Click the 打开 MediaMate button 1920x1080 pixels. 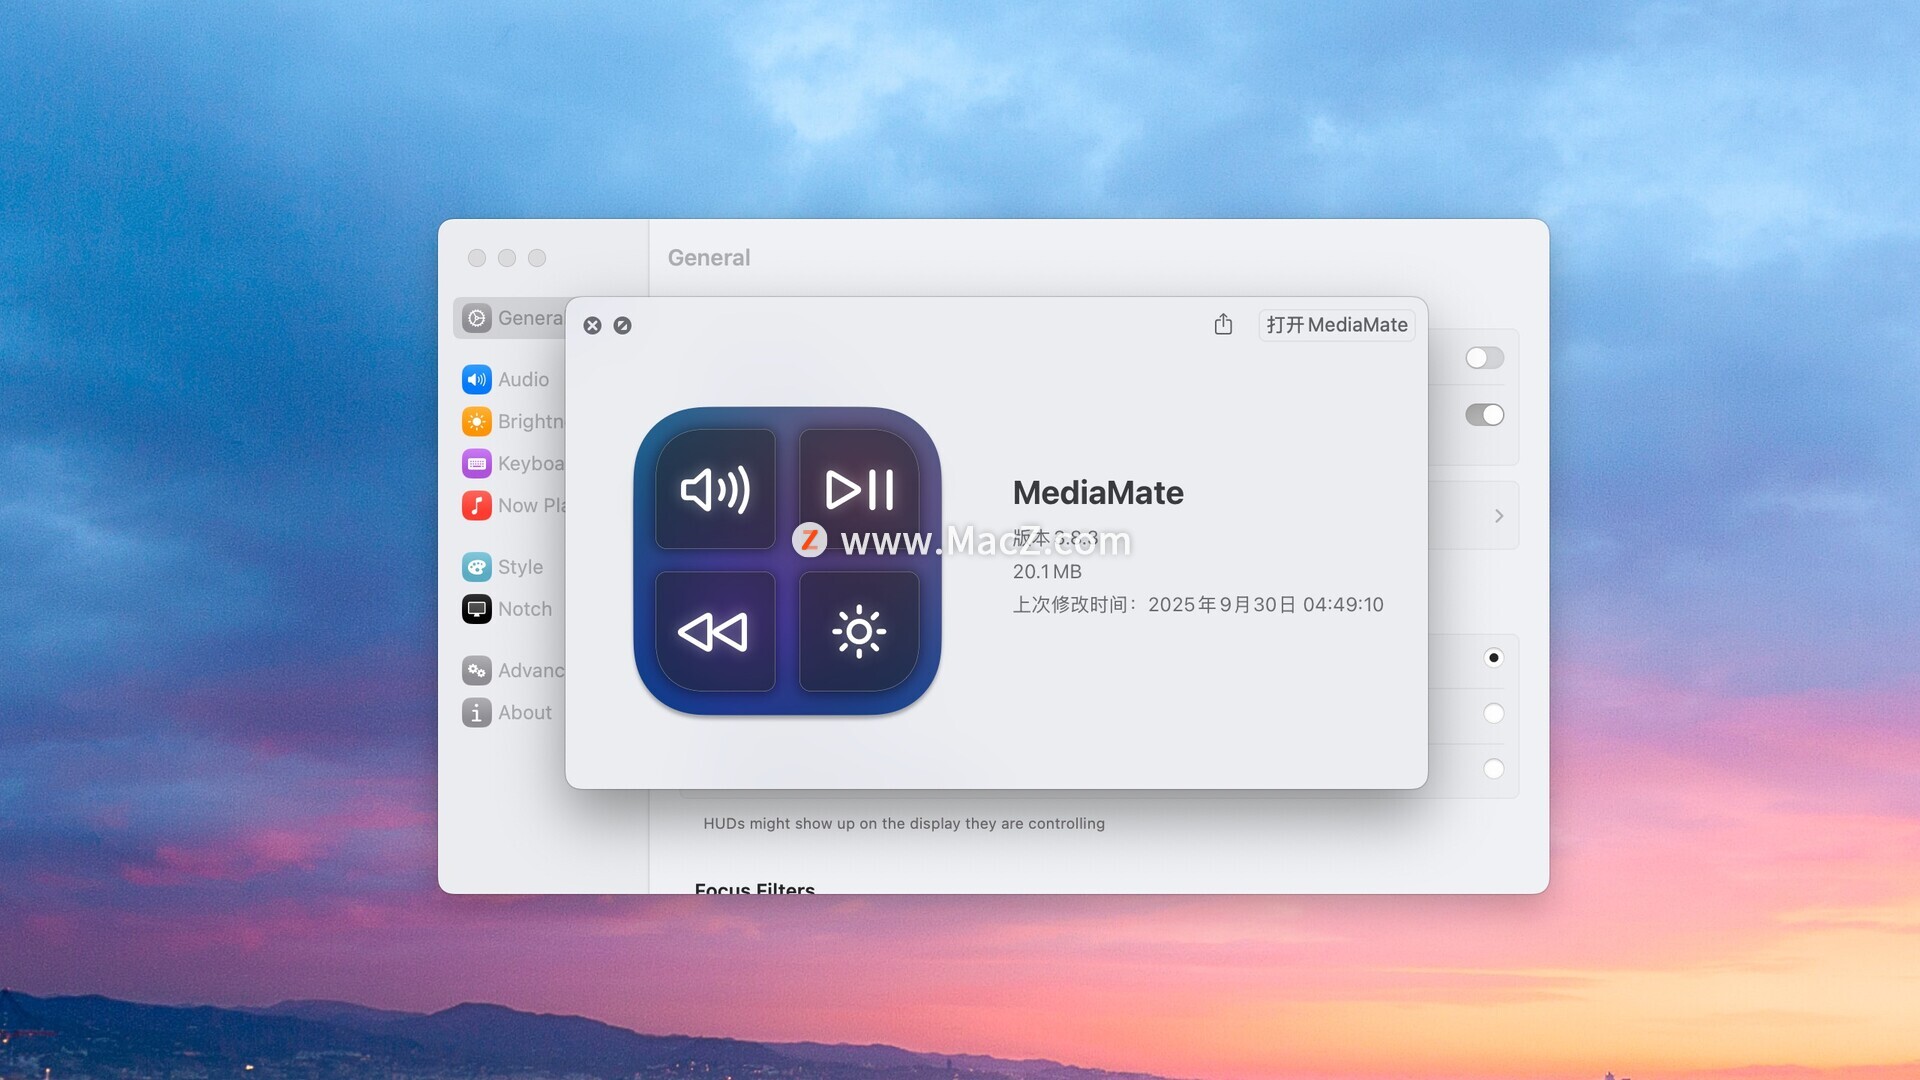coord(1336,325)
